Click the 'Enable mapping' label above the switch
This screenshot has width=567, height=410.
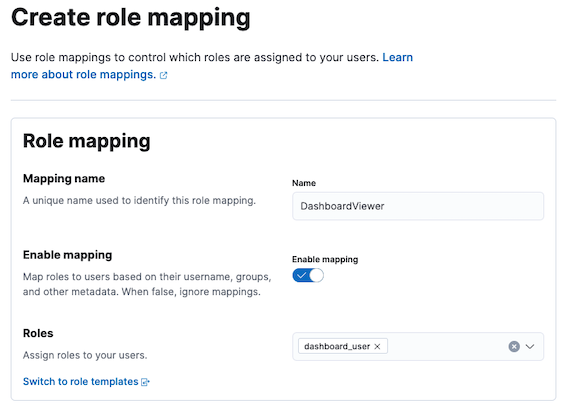tap(325, 259)
